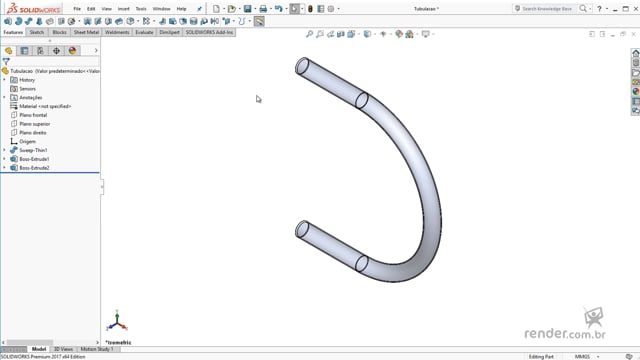
Task: Expand the Boss-Extrude1 feature node
Action: click(4, 159)
